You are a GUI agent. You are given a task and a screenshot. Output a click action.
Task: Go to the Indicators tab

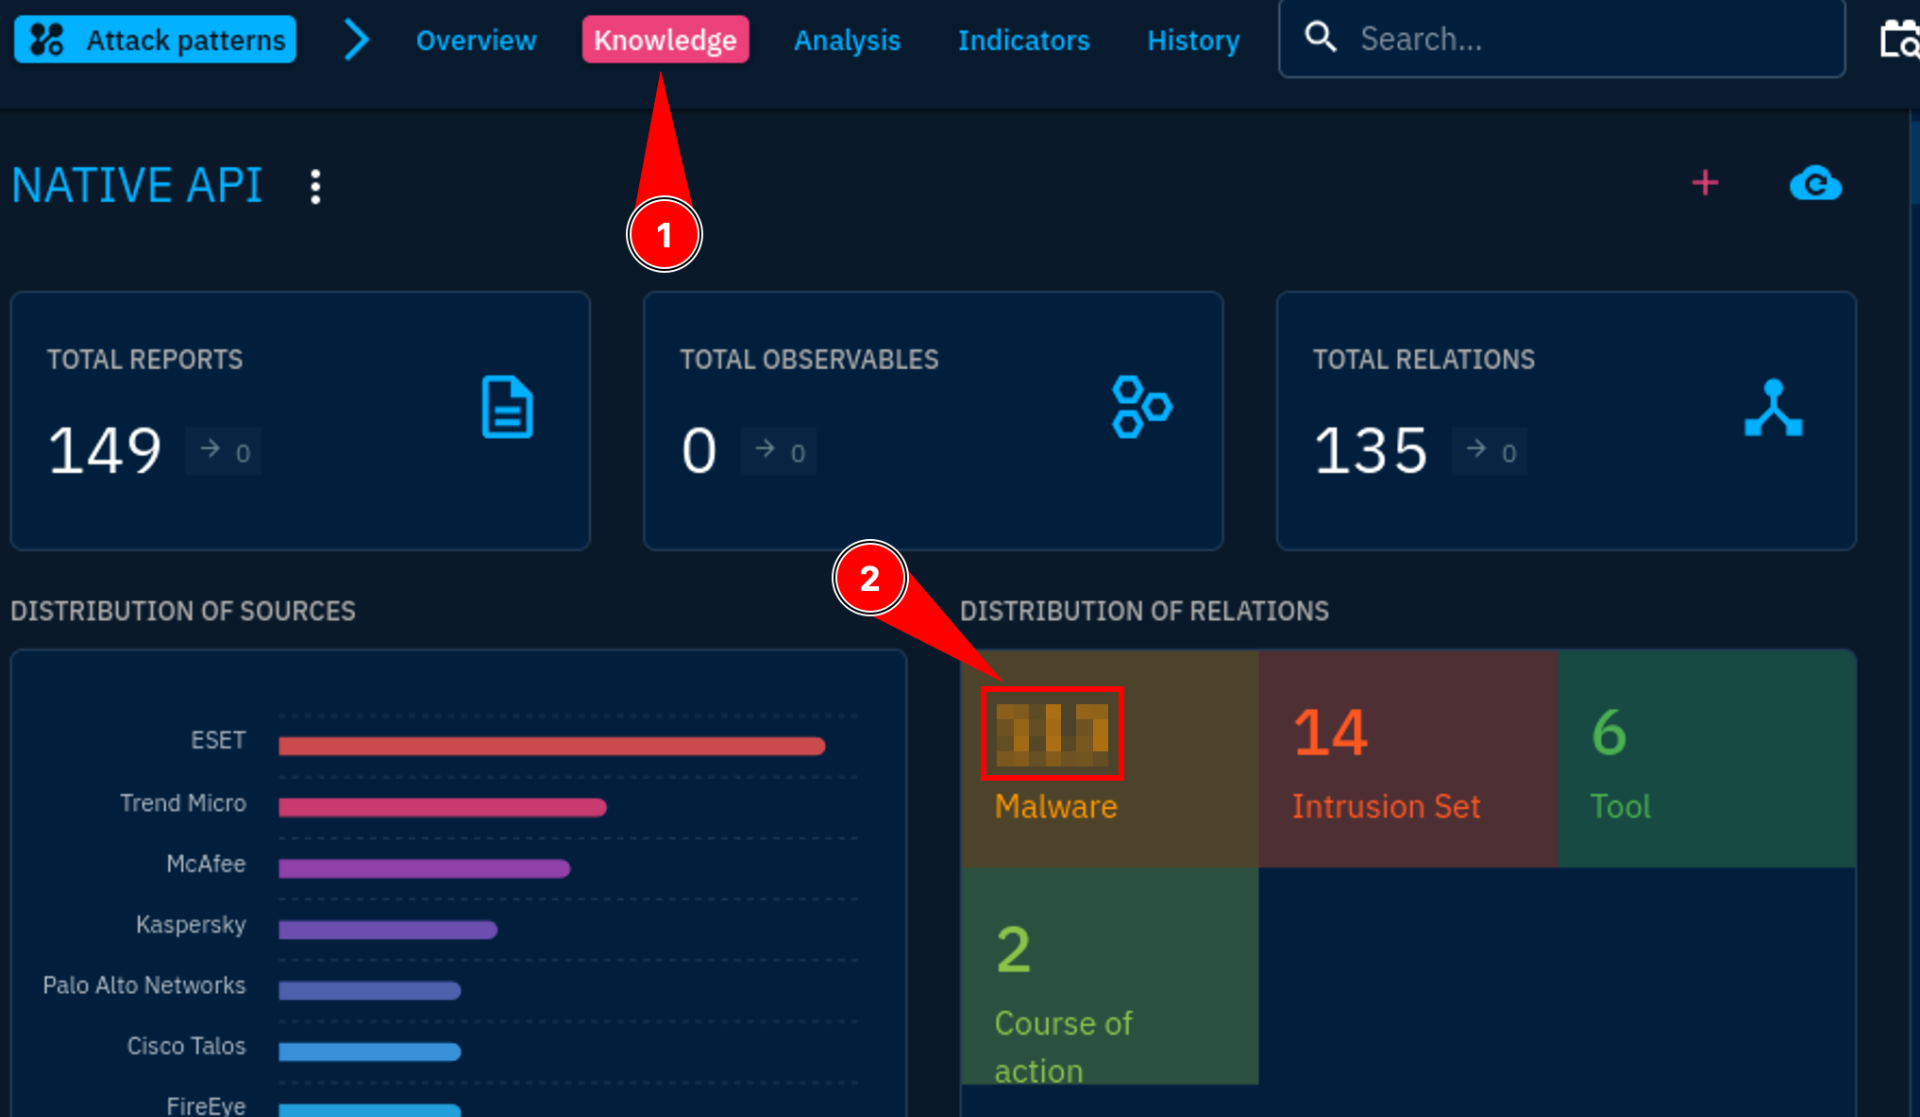1023,40
